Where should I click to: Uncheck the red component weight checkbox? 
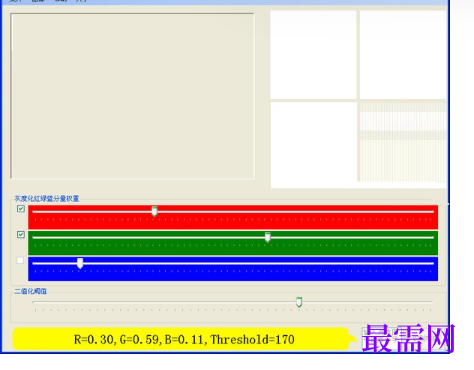click(21, 209)
